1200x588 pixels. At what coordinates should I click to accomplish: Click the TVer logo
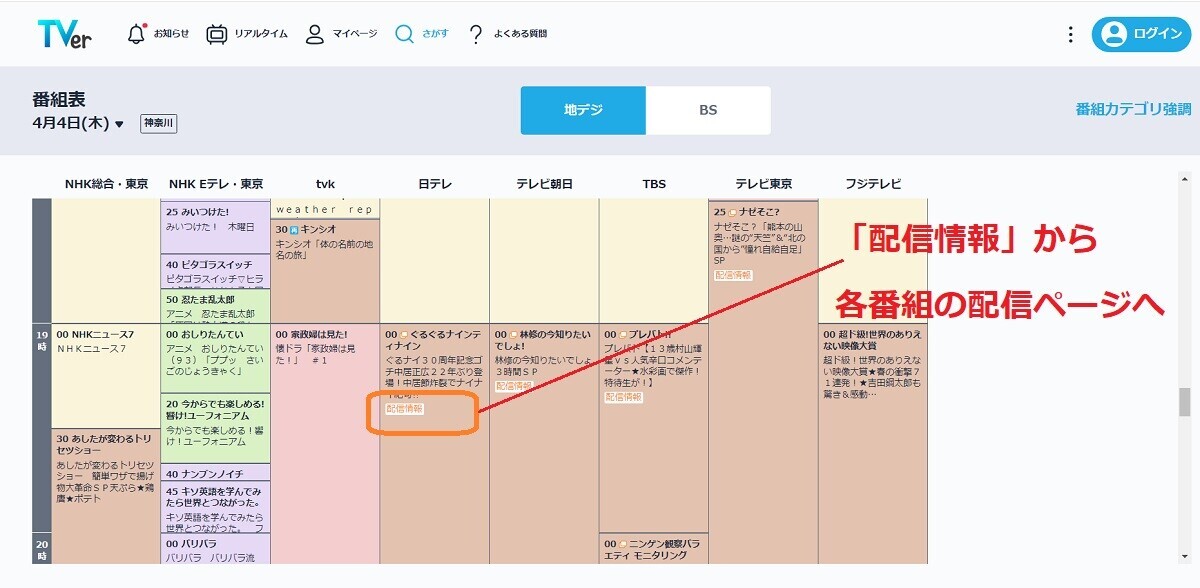click(x=65, y=32)
